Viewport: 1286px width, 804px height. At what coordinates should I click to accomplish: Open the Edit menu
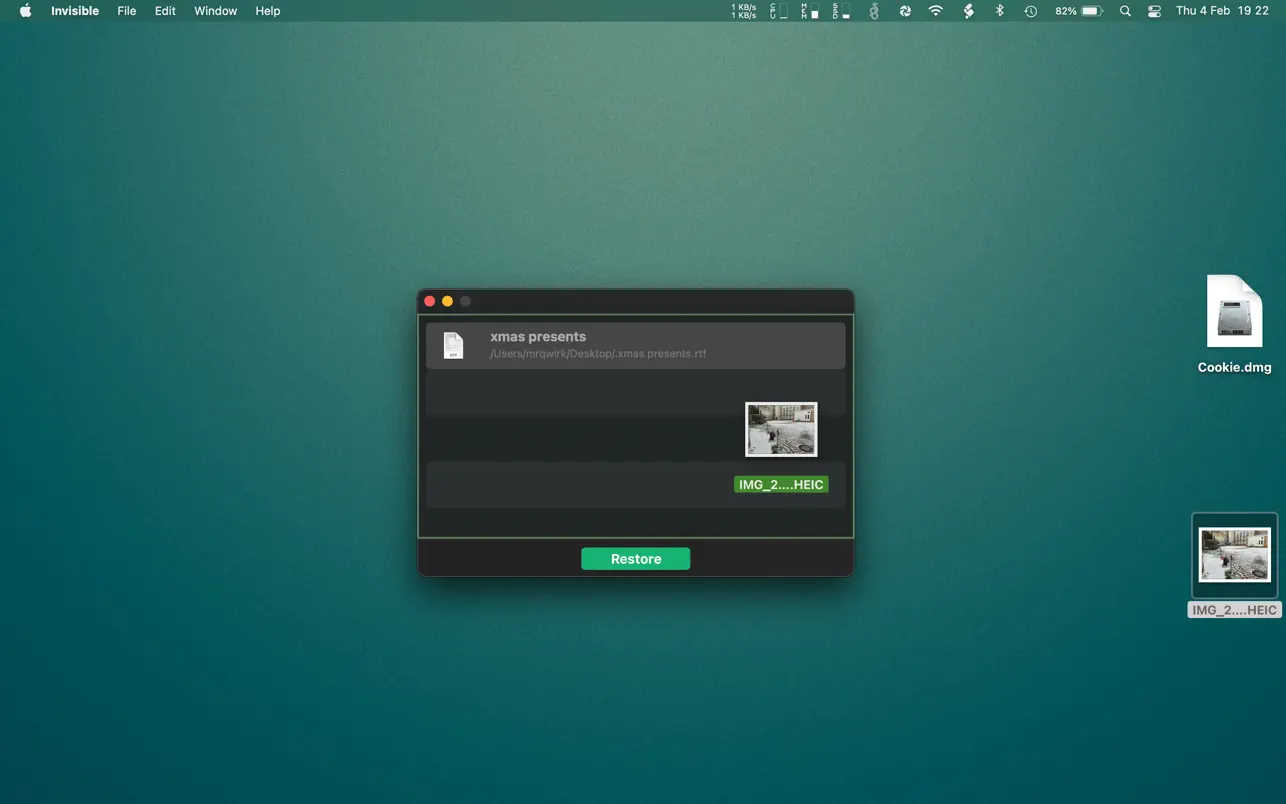pos(165,11)
